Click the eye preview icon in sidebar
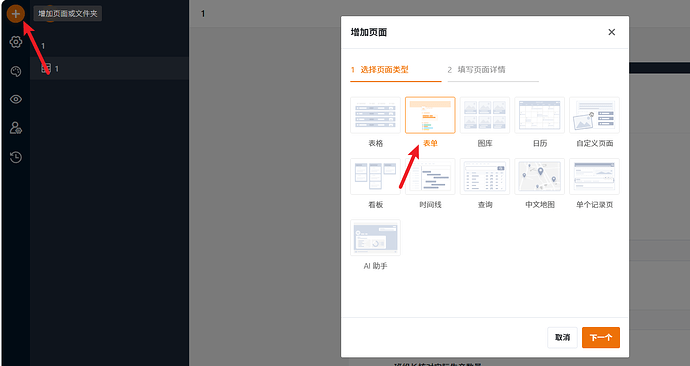Image resolution: width=690 pixels, height=366 pixels. point(16,99)
